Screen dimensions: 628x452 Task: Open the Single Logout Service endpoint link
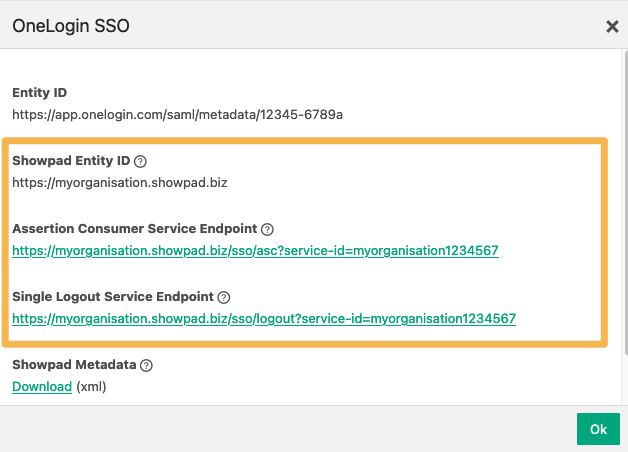click(x=264, y=319)
